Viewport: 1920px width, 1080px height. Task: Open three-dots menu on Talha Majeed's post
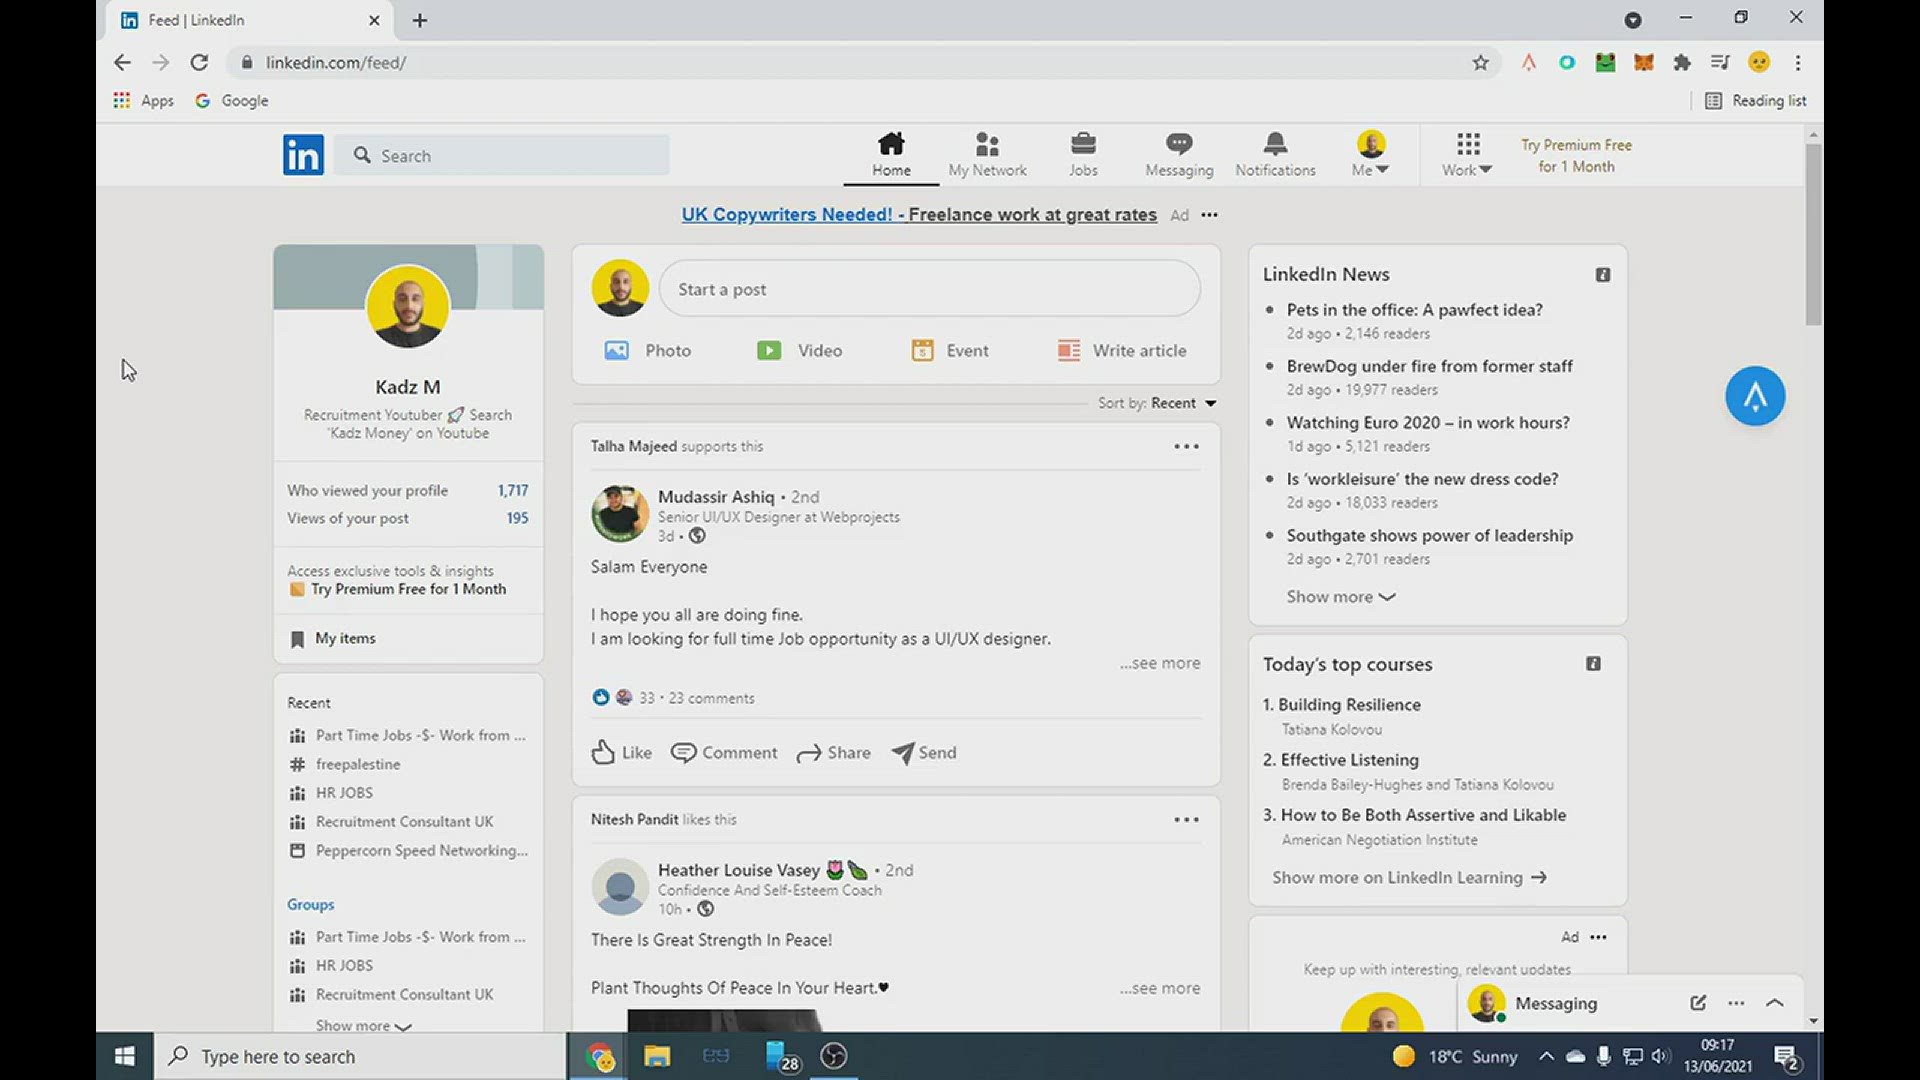tap(1186, 447)
